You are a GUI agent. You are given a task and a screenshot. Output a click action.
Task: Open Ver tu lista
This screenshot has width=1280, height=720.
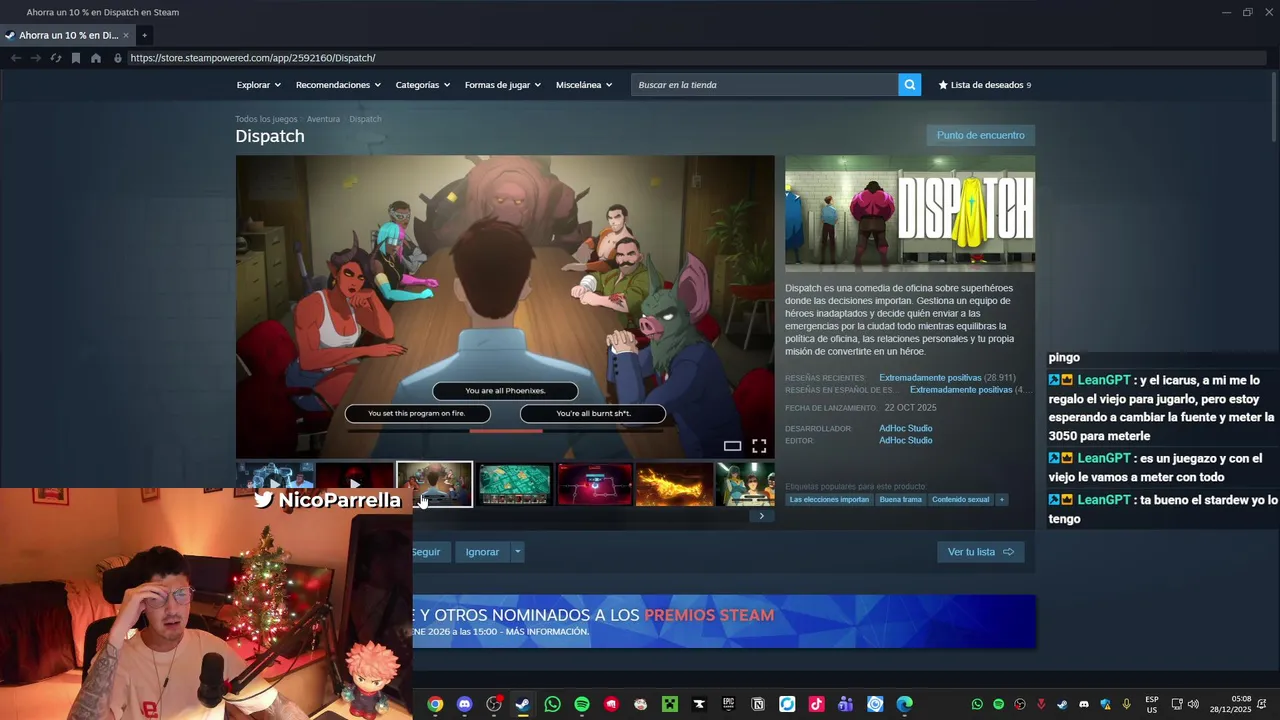point(980,552)
